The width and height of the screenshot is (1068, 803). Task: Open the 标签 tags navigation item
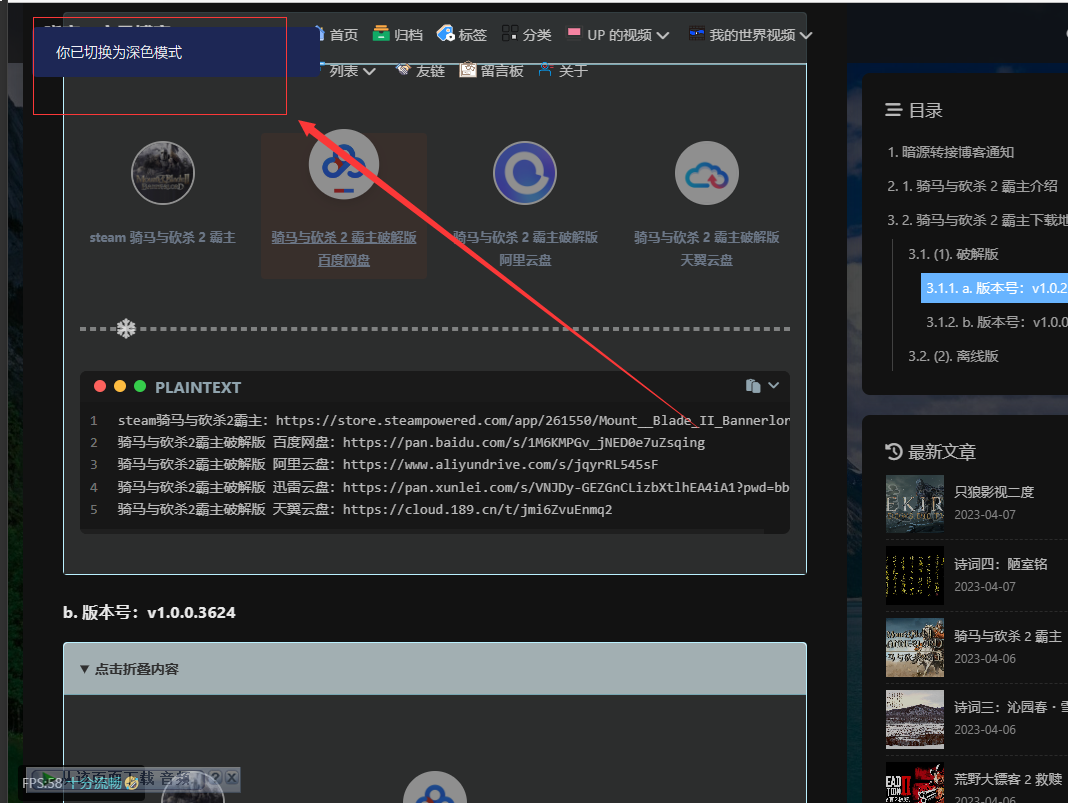point(462,34)
